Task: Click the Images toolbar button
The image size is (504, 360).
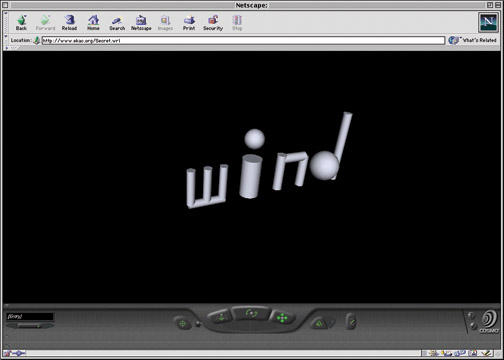Action: click(x=165, y=23)
